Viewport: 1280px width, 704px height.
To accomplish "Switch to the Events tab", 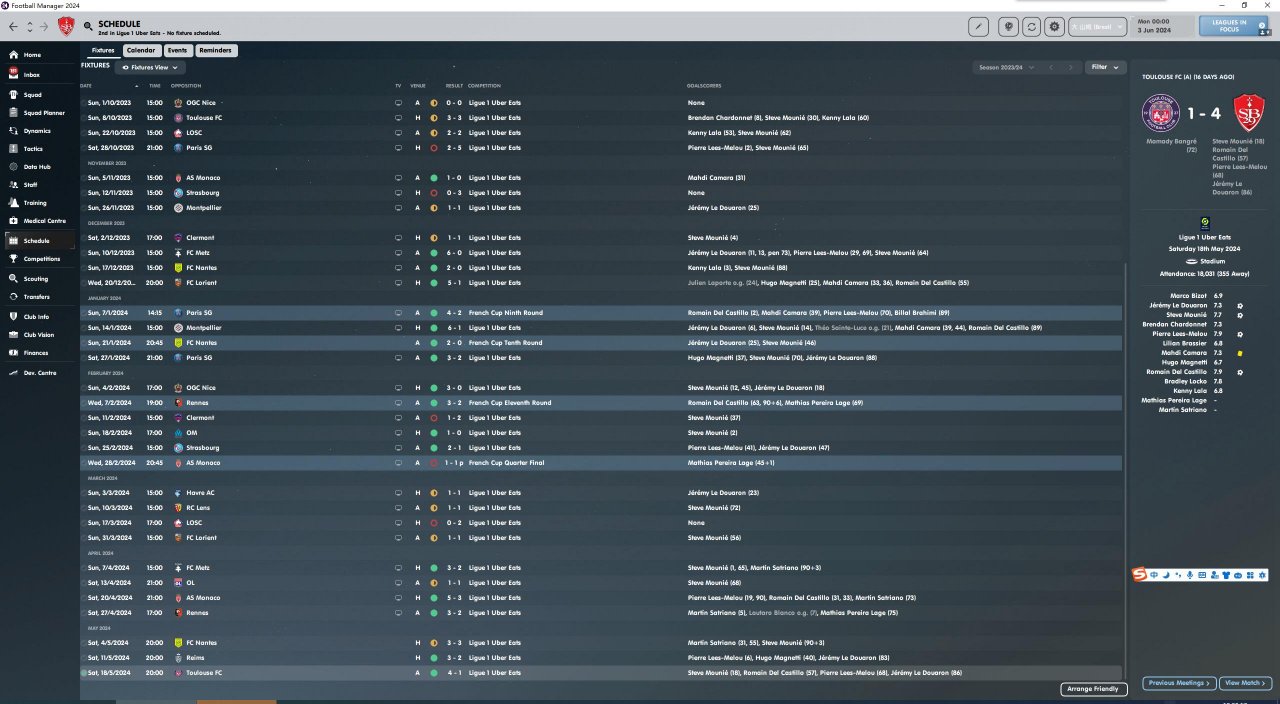I will point(177,50).
